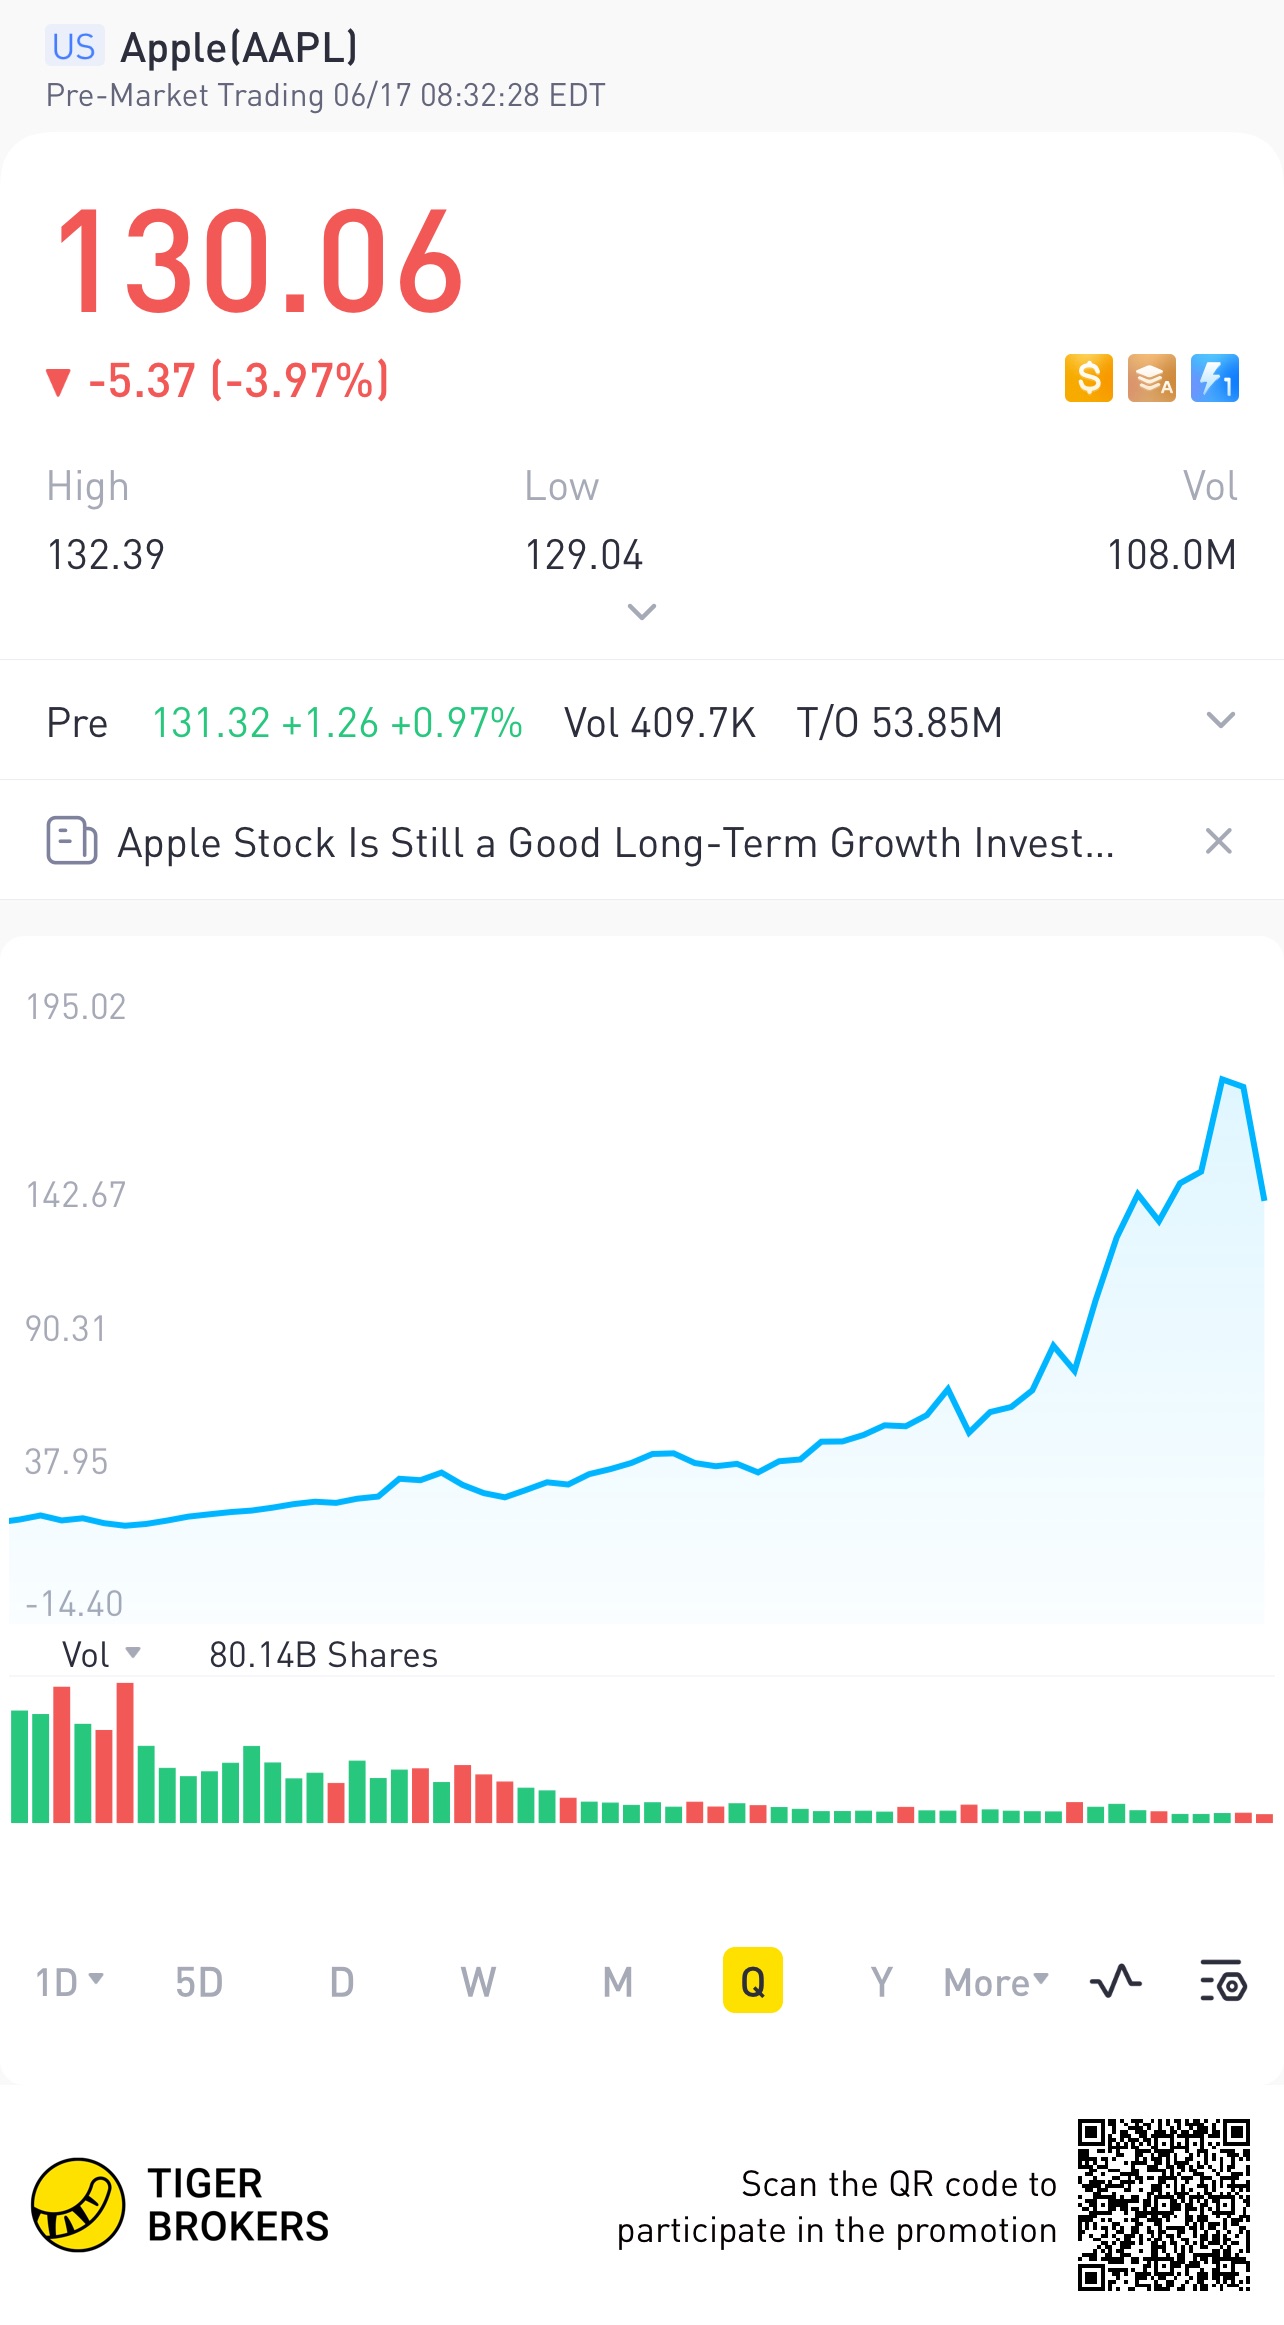This screenshot has width=1284, height=2325.
Task: Open the More timeframes dropdown
Action: tap(996, 1982)
